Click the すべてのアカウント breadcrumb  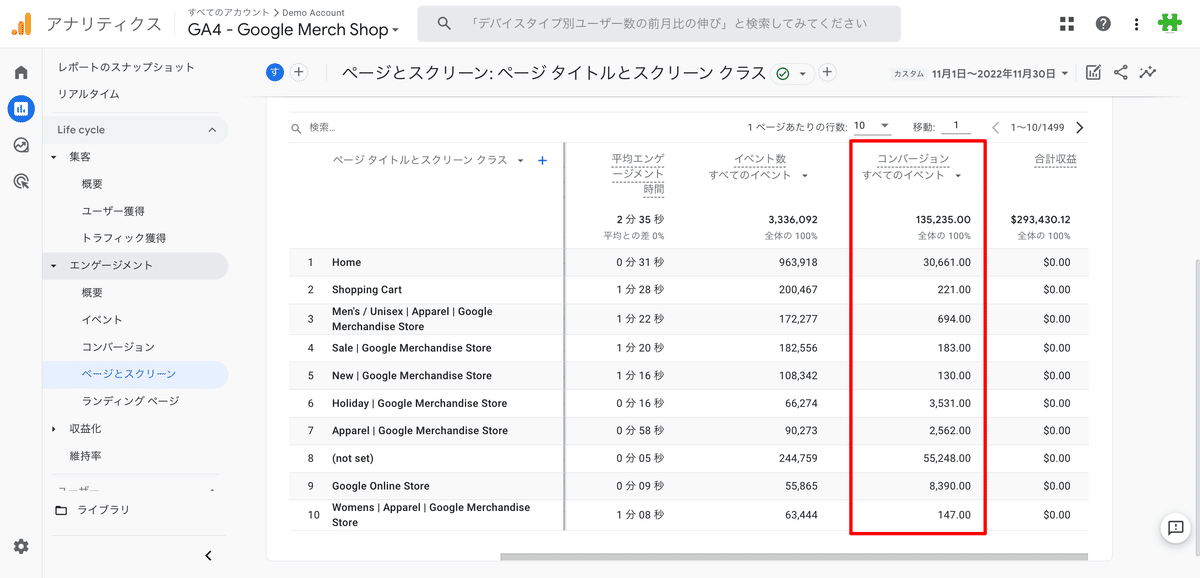[229, 12]
